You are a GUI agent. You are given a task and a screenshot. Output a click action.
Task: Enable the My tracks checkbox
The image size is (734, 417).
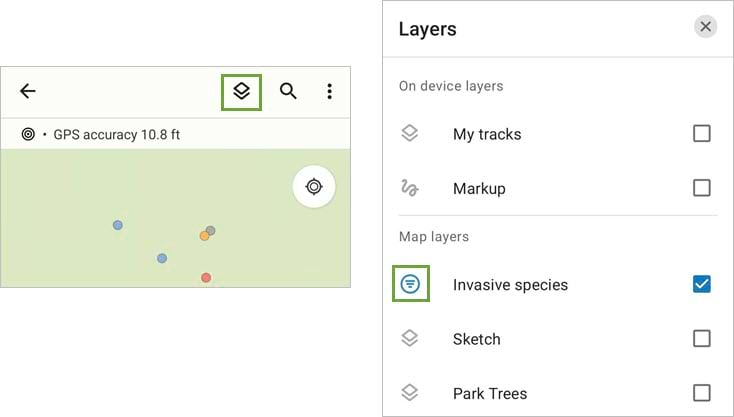pos(702,134)
